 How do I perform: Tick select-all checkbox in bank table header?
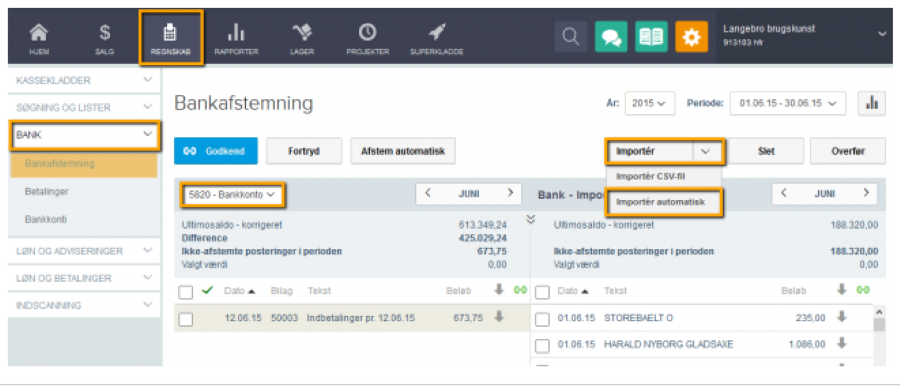tap(542, 293)
